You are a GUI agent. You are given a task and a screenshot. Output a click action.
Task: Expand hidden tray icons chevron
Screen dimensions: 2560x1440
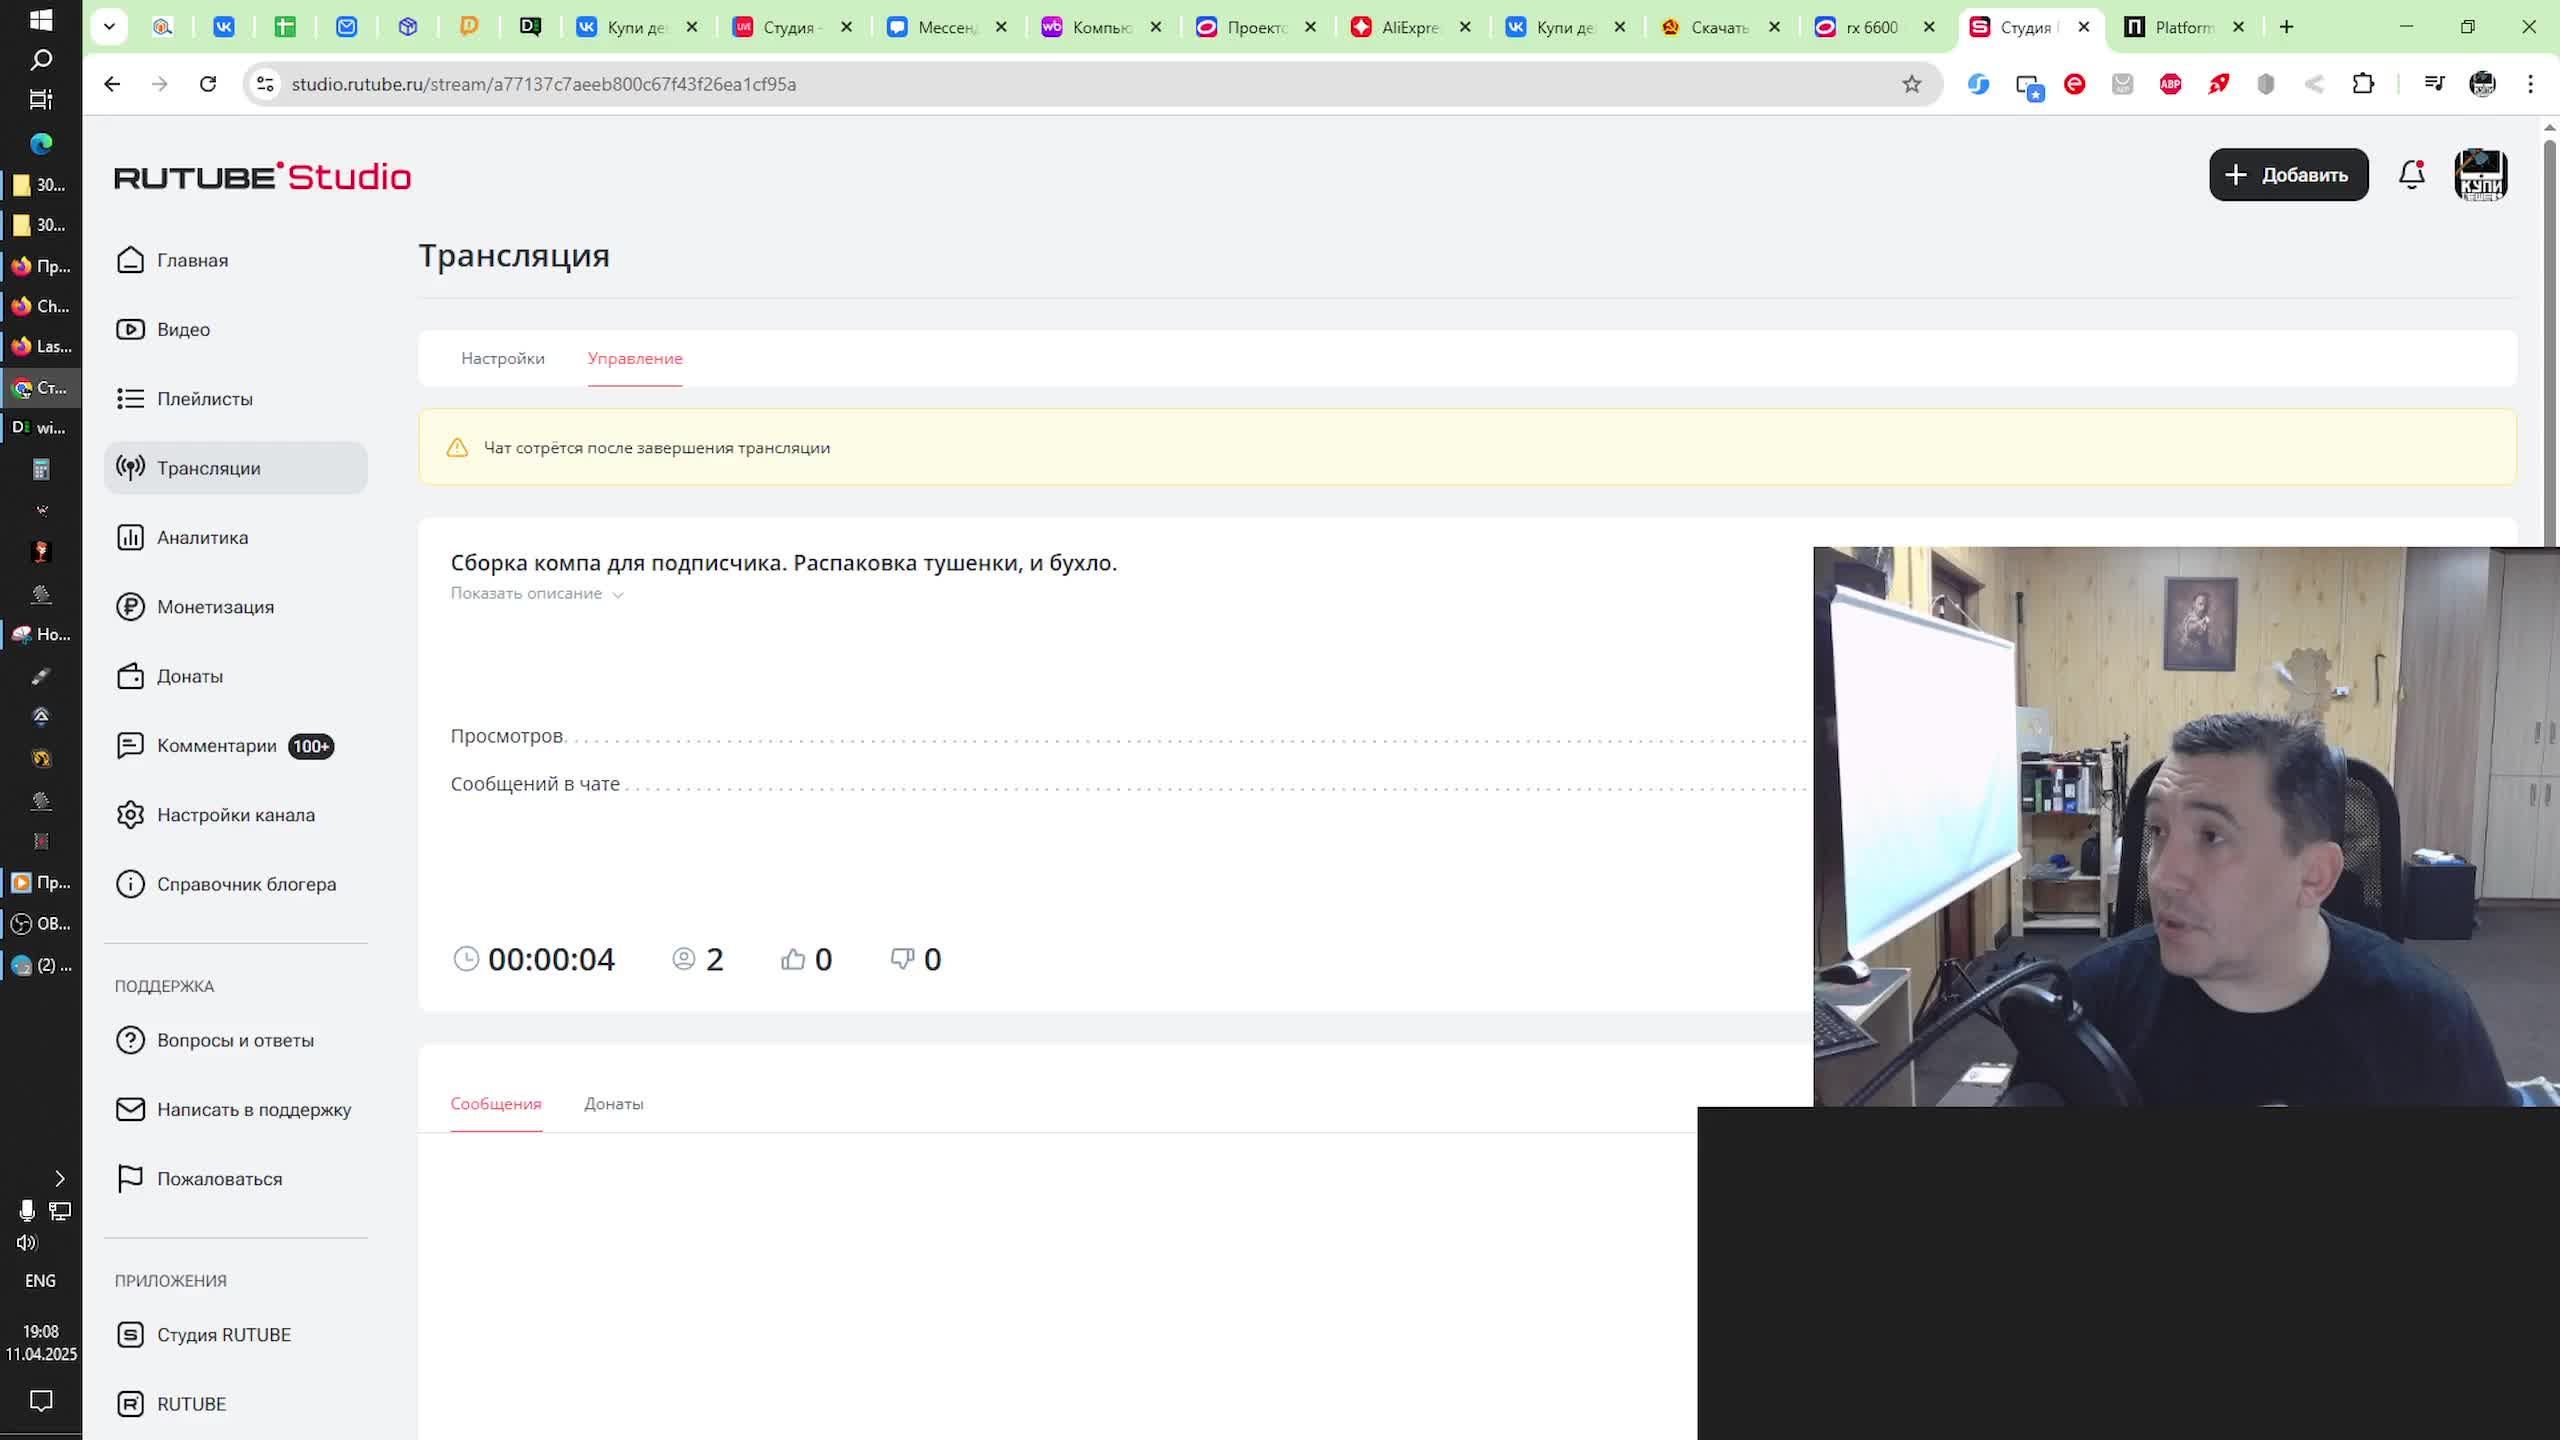click(x=59, y=1178)
